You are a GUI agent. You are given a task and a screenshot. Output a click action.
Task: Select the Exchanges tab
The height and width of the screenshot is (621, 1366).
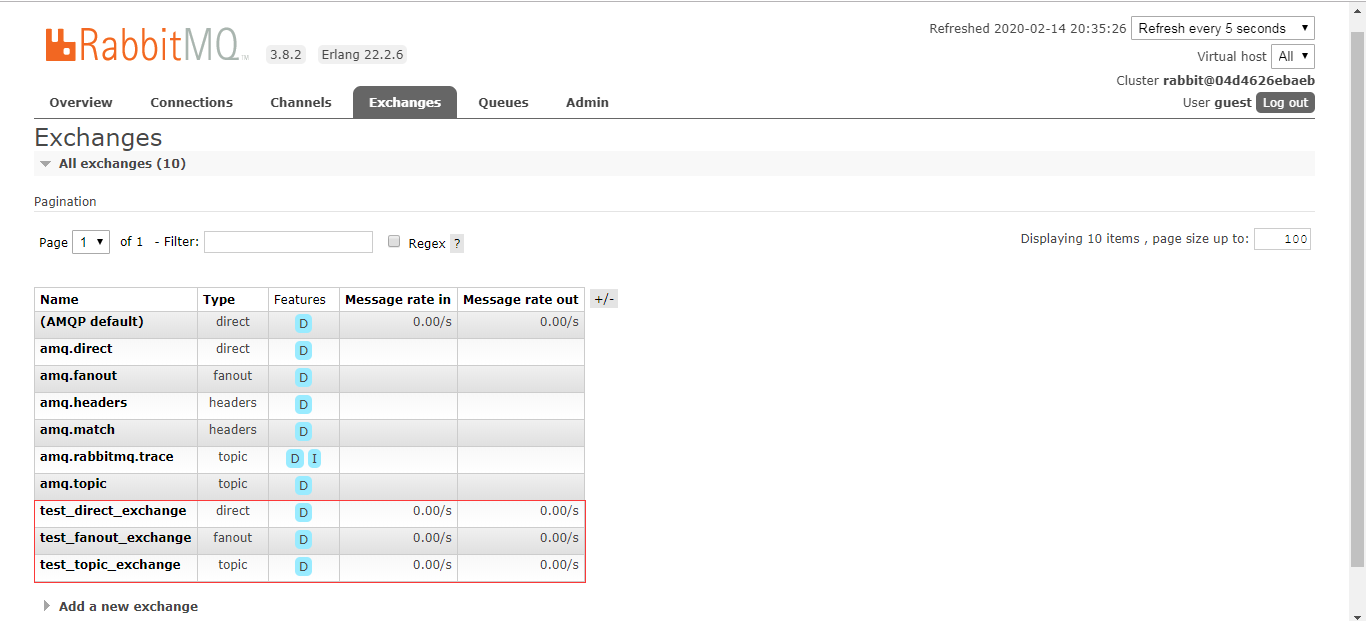coord(405,102)
